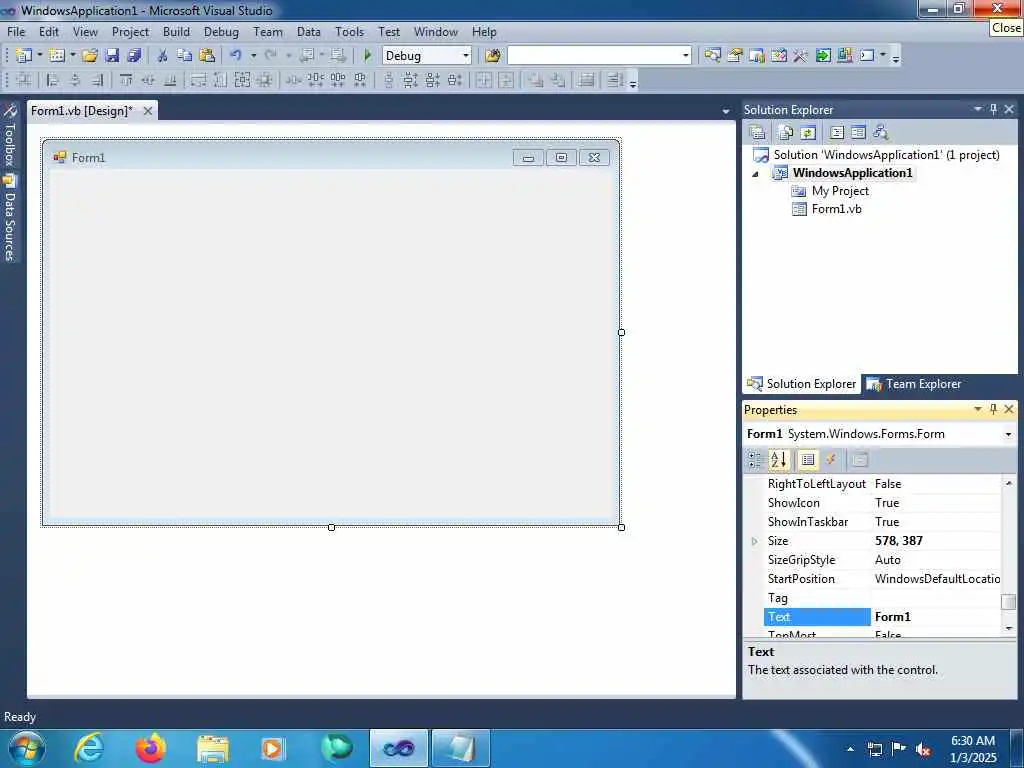
Task: Click the Undo arrow icon
Action: click(x=236, y=56)
